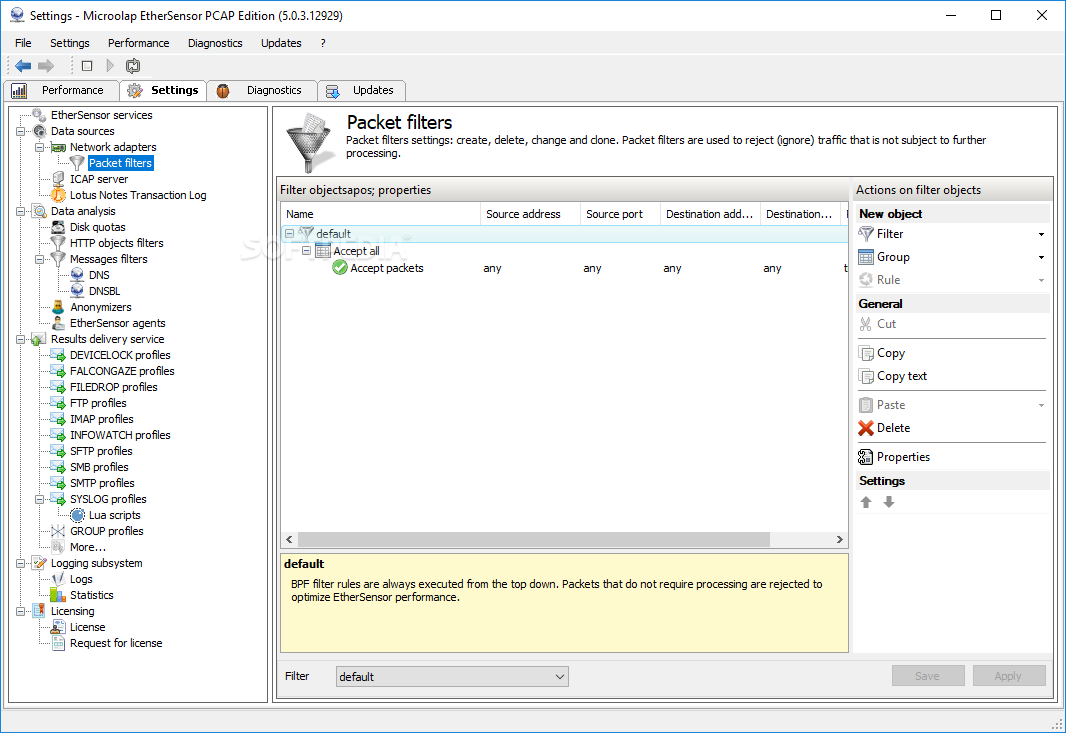The height and width of the screenshot is (733, 1066).
Task: Click the Delete action label
Action: tap(893, 428)
